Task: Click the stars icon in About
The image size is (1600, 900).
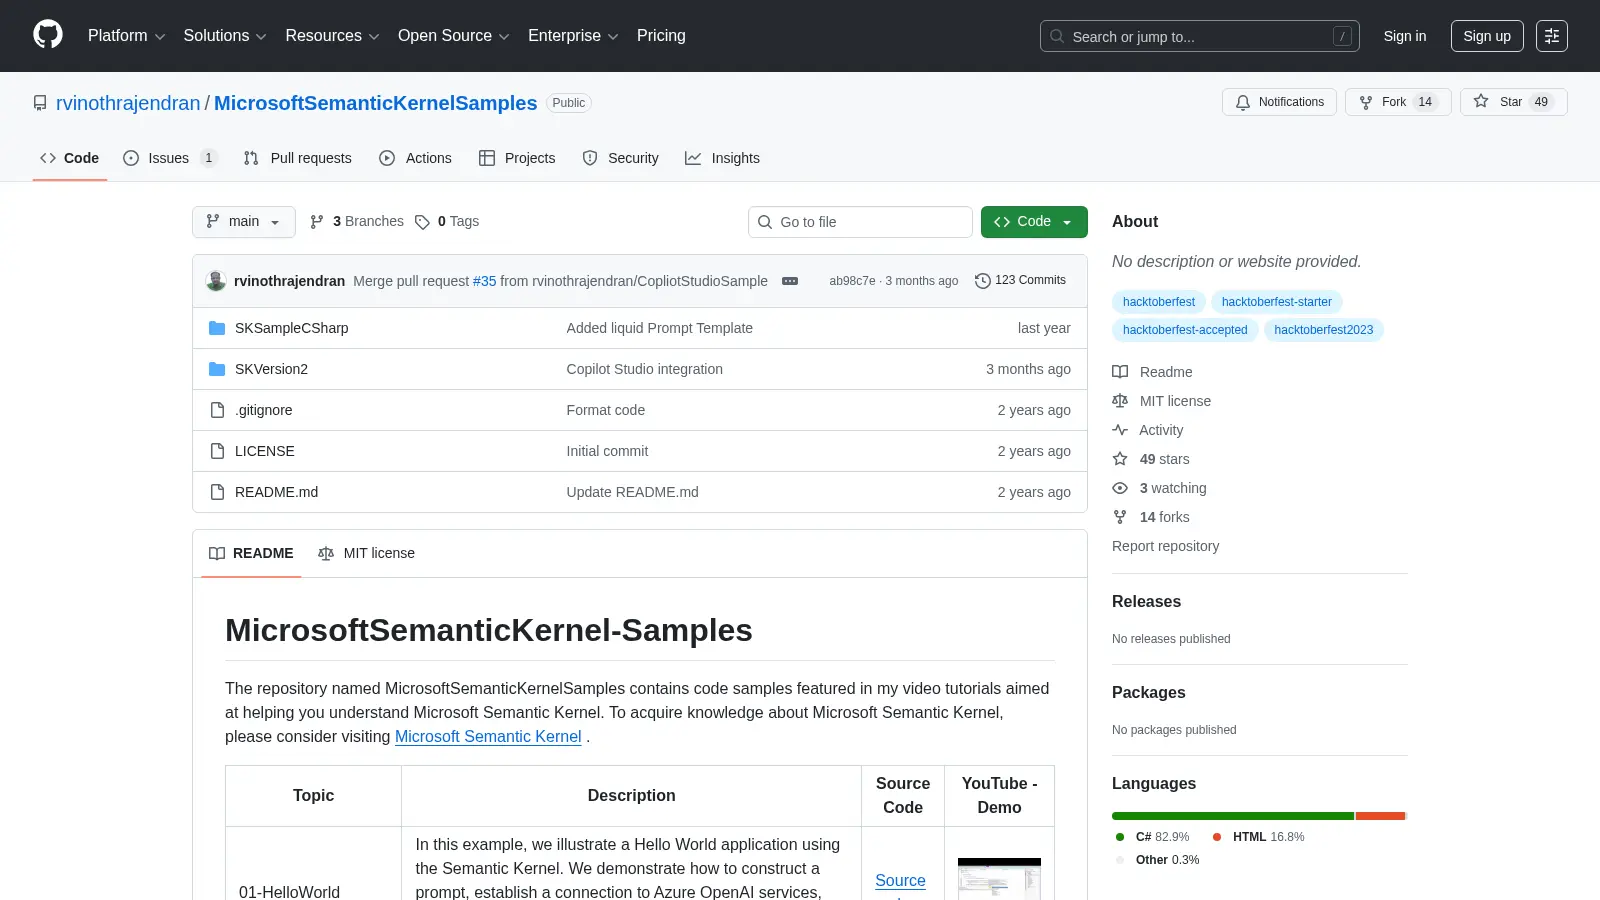Action: tap(1120, 459)
